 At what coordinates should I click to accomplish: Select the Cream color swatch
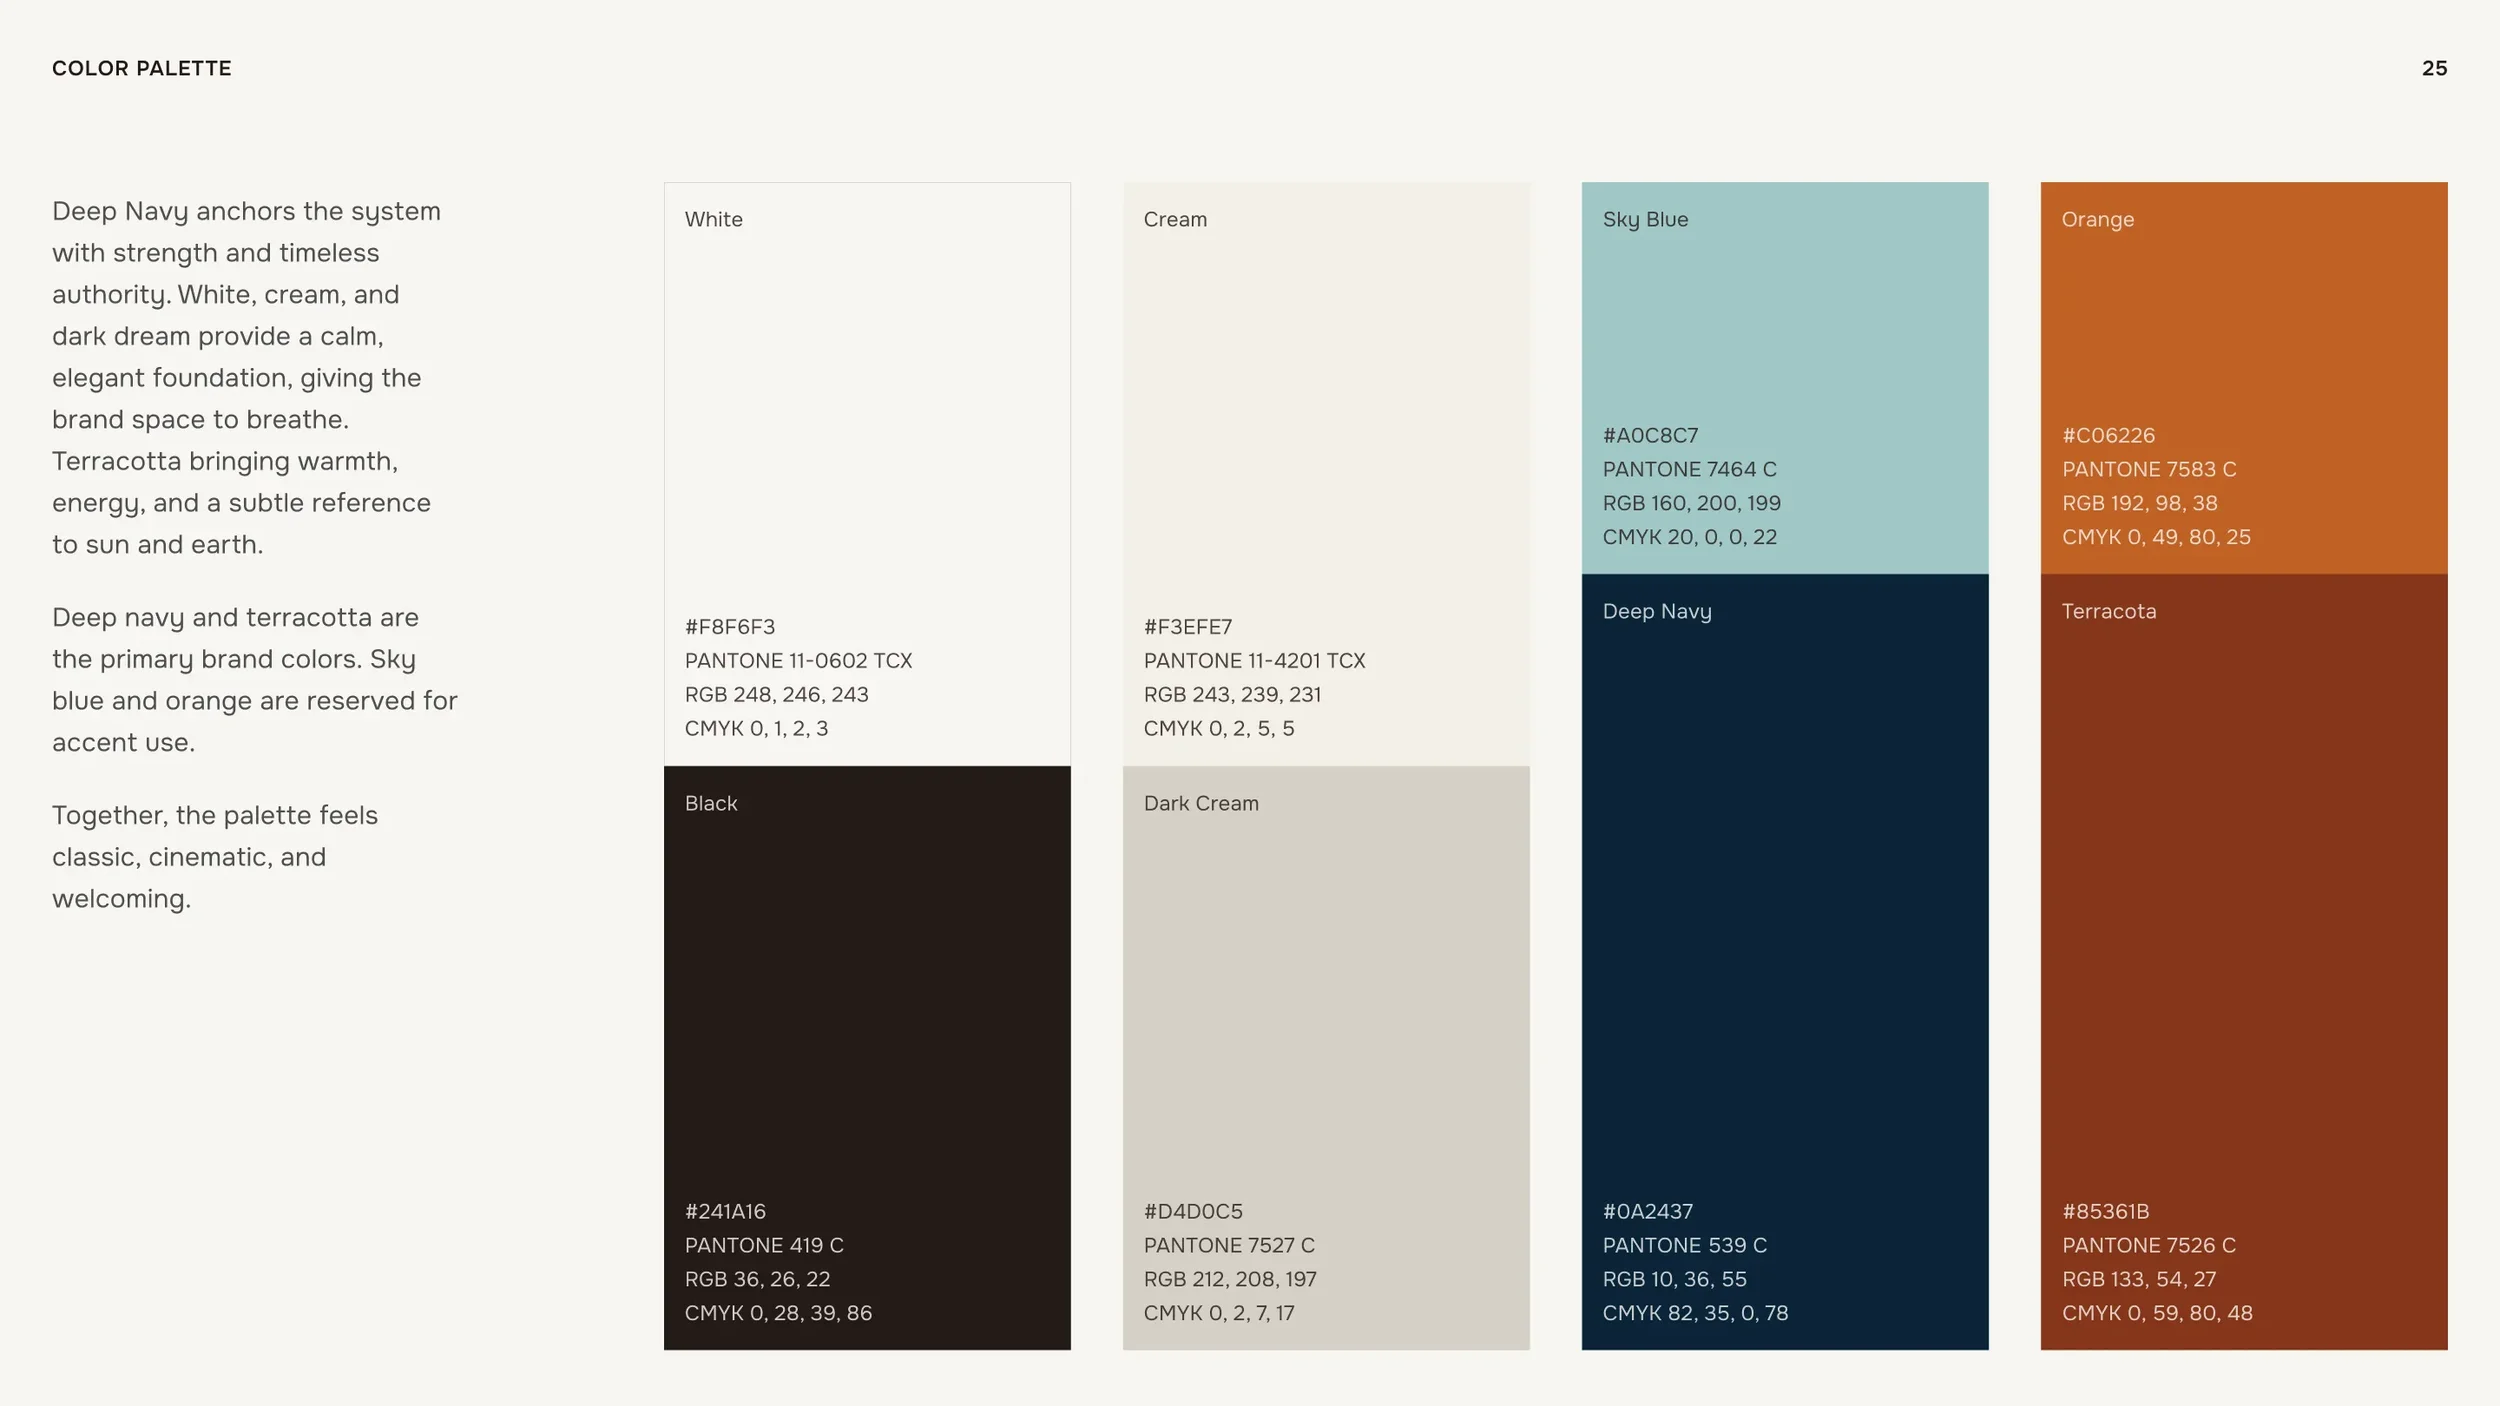coord(1326,474)
